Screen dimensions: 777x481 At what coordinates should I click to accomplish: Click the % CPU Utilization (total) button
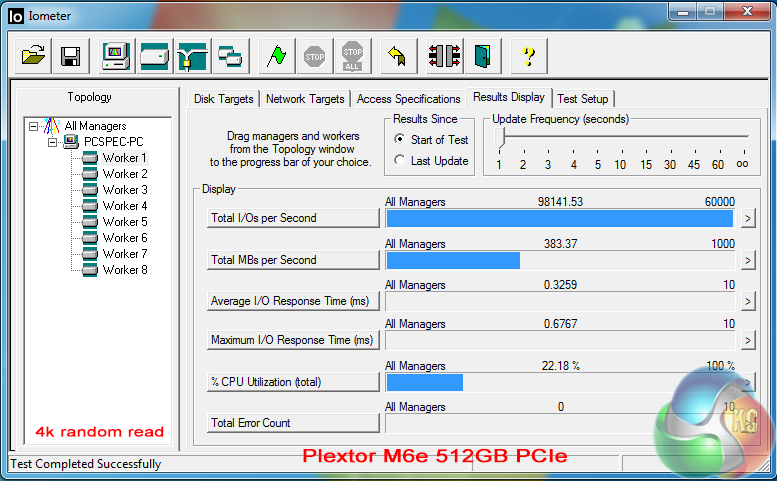[293, 382]
